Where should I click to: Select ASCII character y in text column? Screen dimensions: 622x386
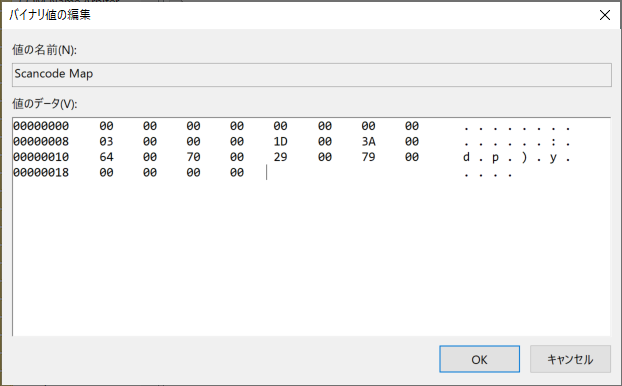553,158
